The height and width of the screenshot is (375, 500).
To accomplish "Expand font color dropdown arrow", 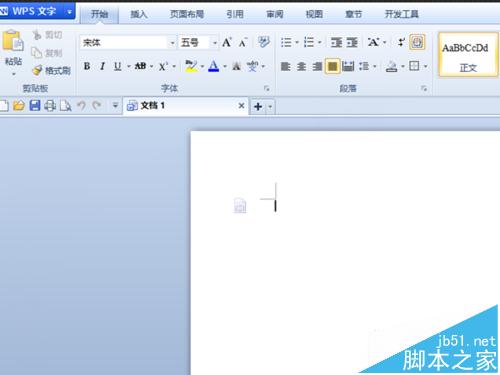I will [225, 66].
